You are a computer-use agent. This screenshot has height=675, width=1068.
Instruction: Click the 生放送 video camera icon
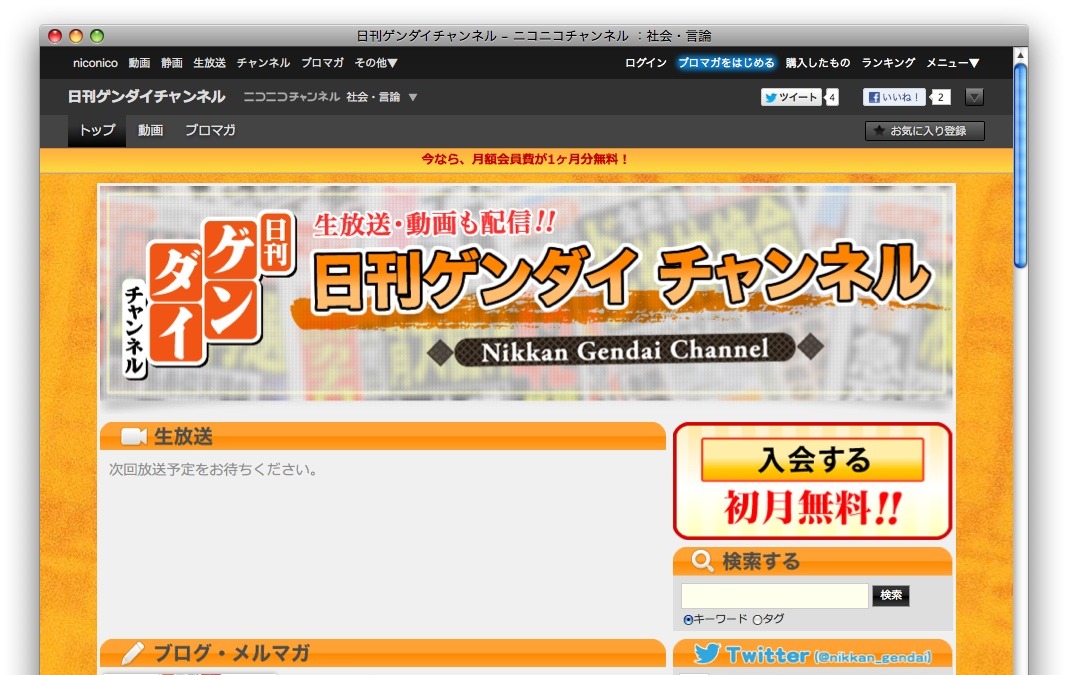point(134,437)
